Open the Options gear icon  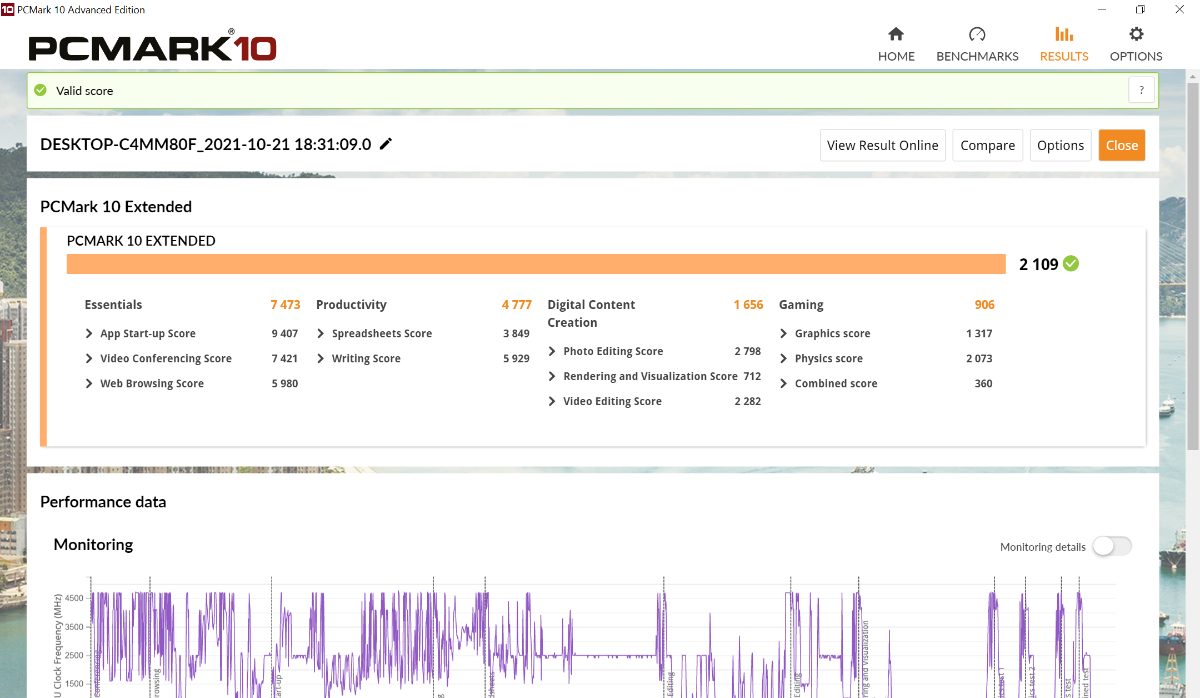pos(1136,35)
